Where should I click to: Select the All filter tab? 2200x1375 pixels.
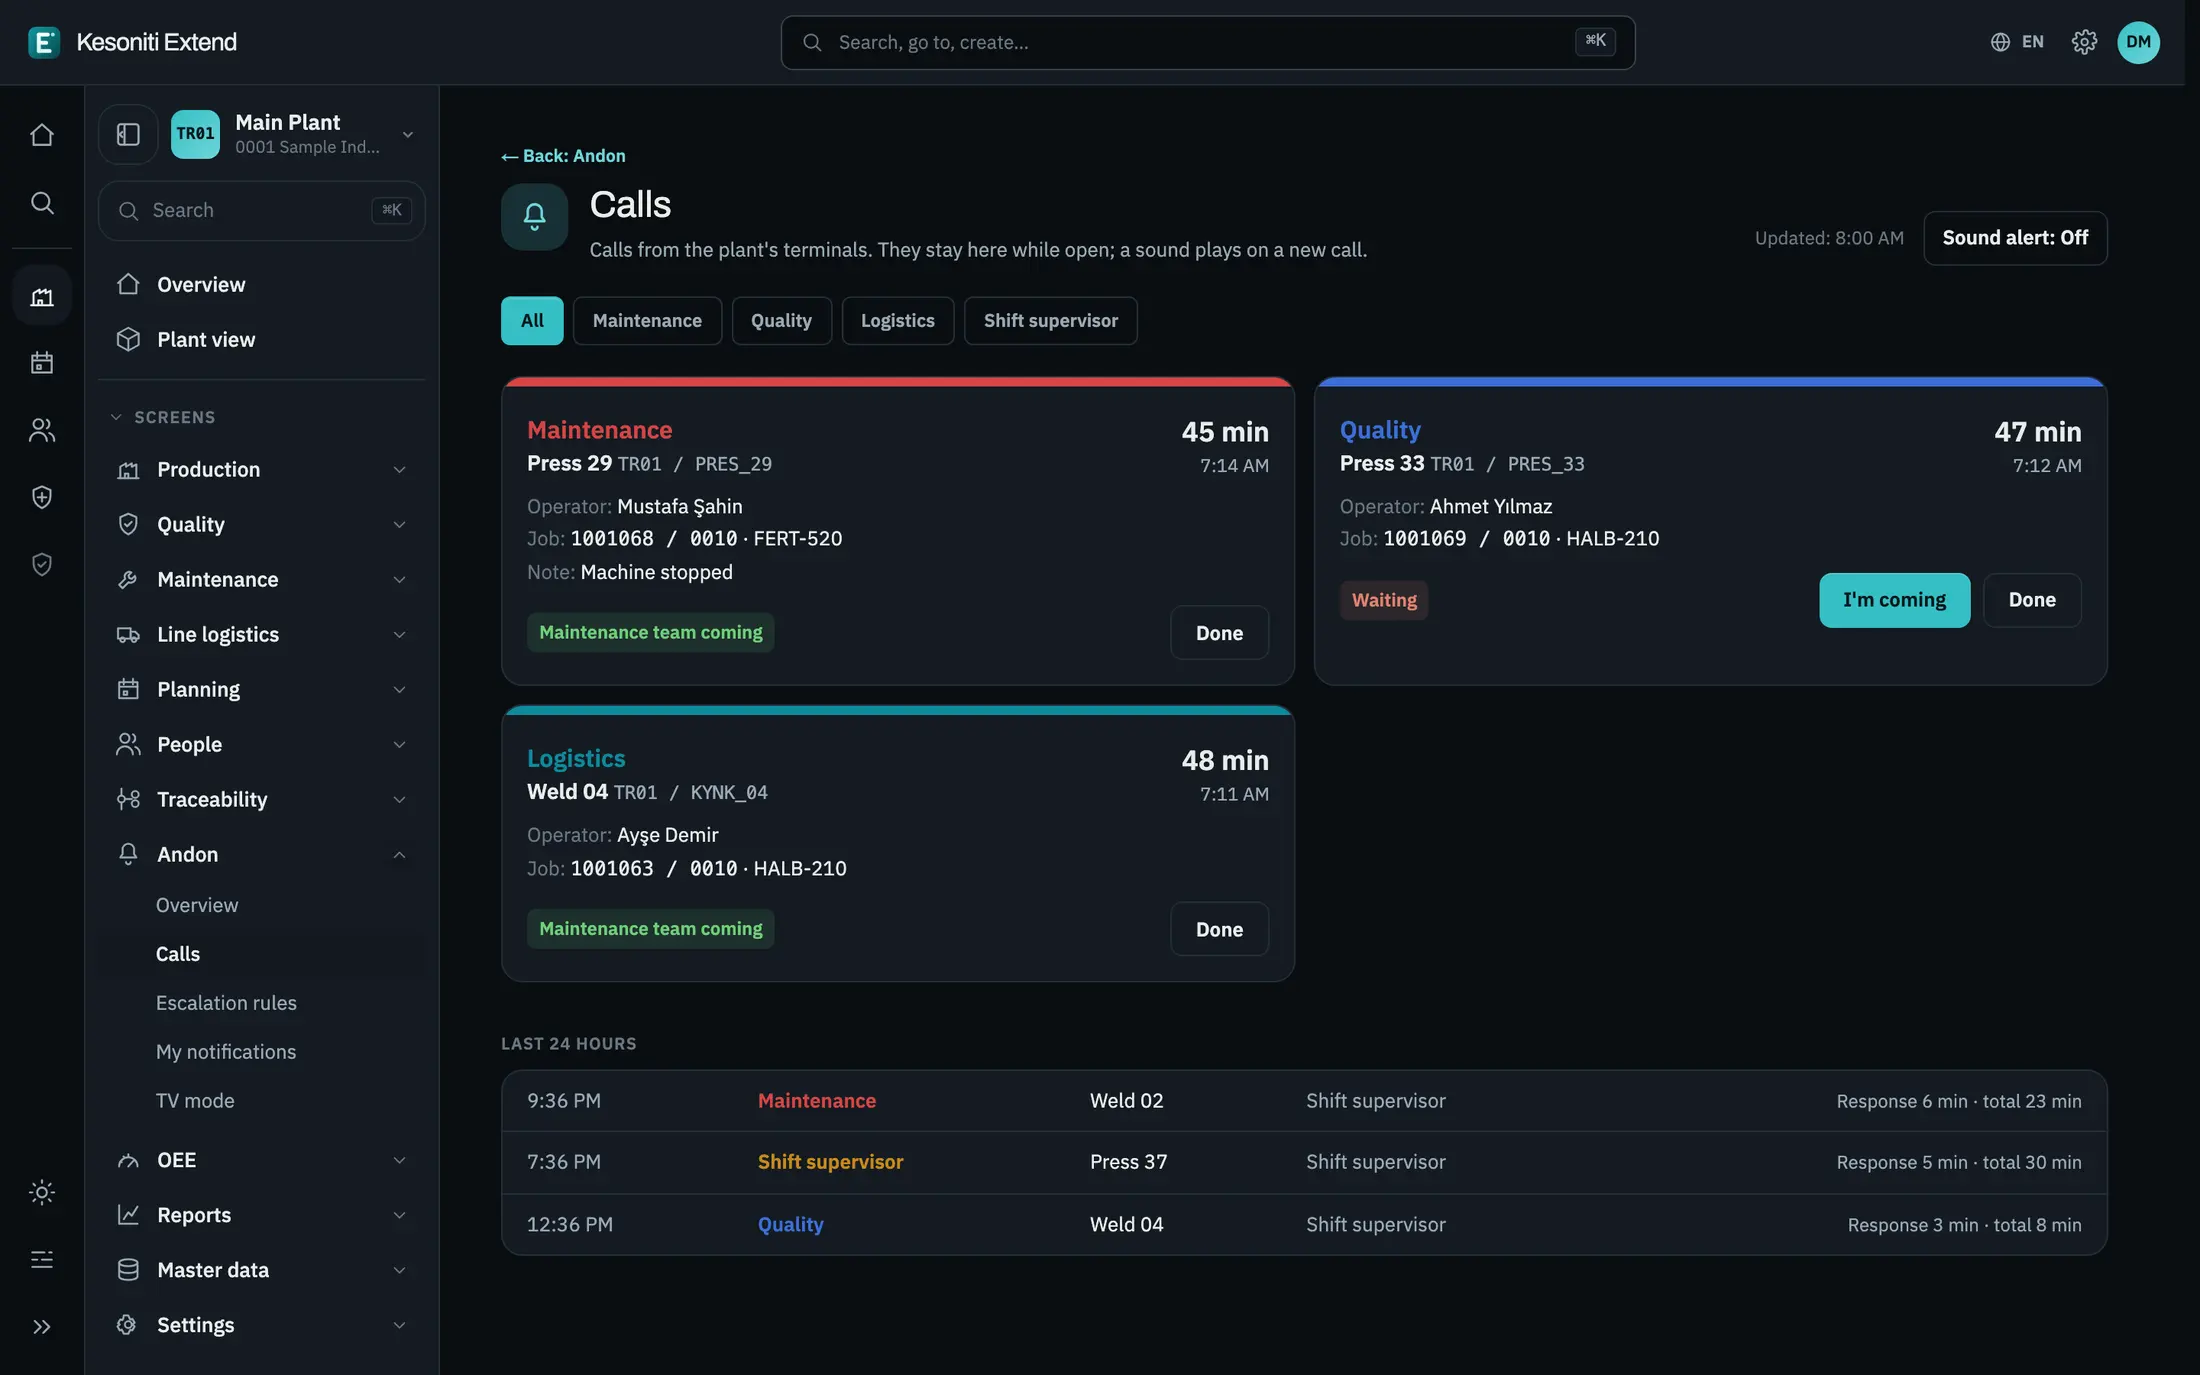(532, 321)
